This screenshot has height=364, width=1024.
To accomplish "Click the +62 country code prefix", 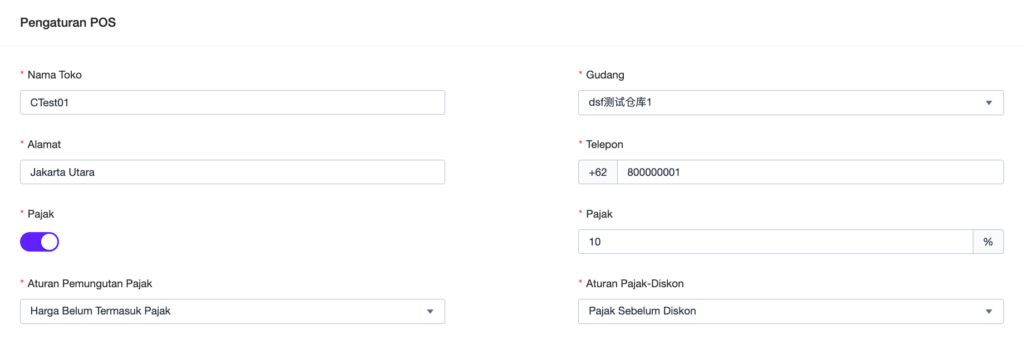I will 598,173.
